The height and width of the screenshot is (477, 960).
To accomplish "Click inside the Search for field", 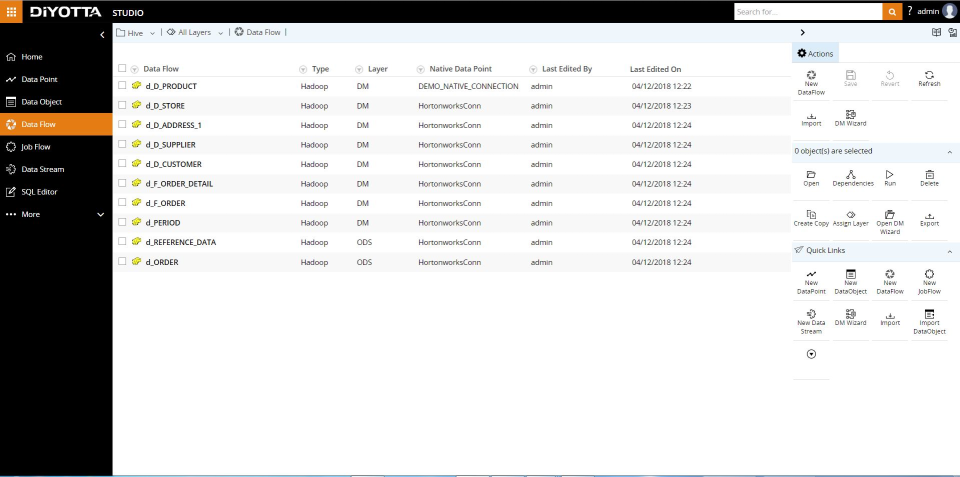I will click(x=808, y=12).
